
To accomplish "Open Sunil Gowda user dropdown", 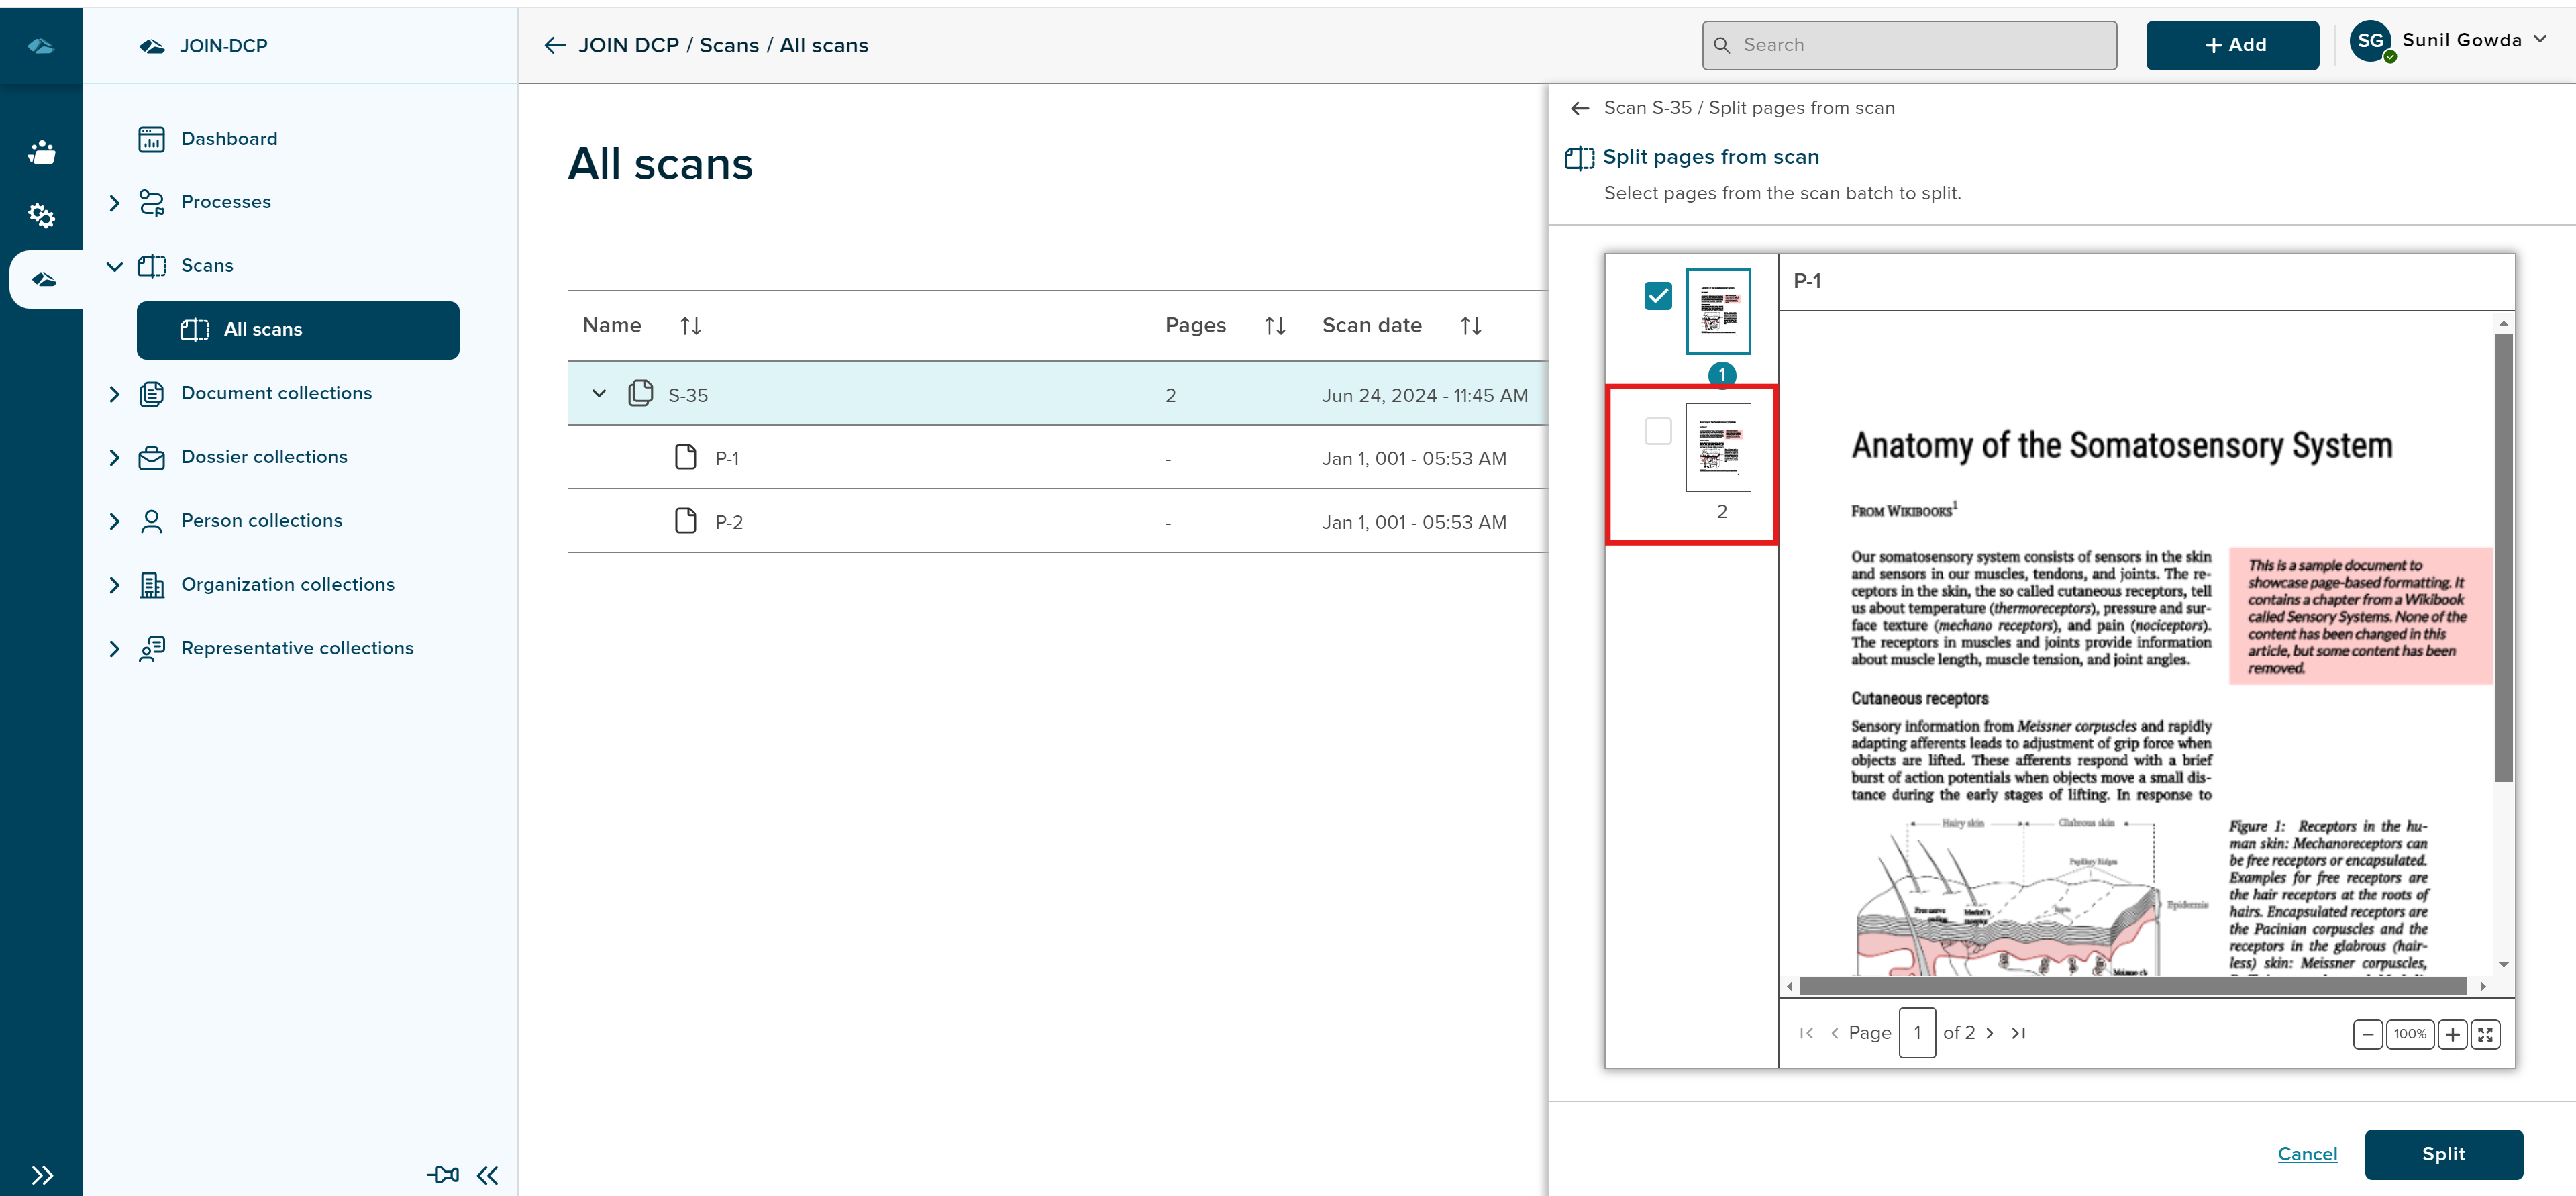I will point(2540,40).
